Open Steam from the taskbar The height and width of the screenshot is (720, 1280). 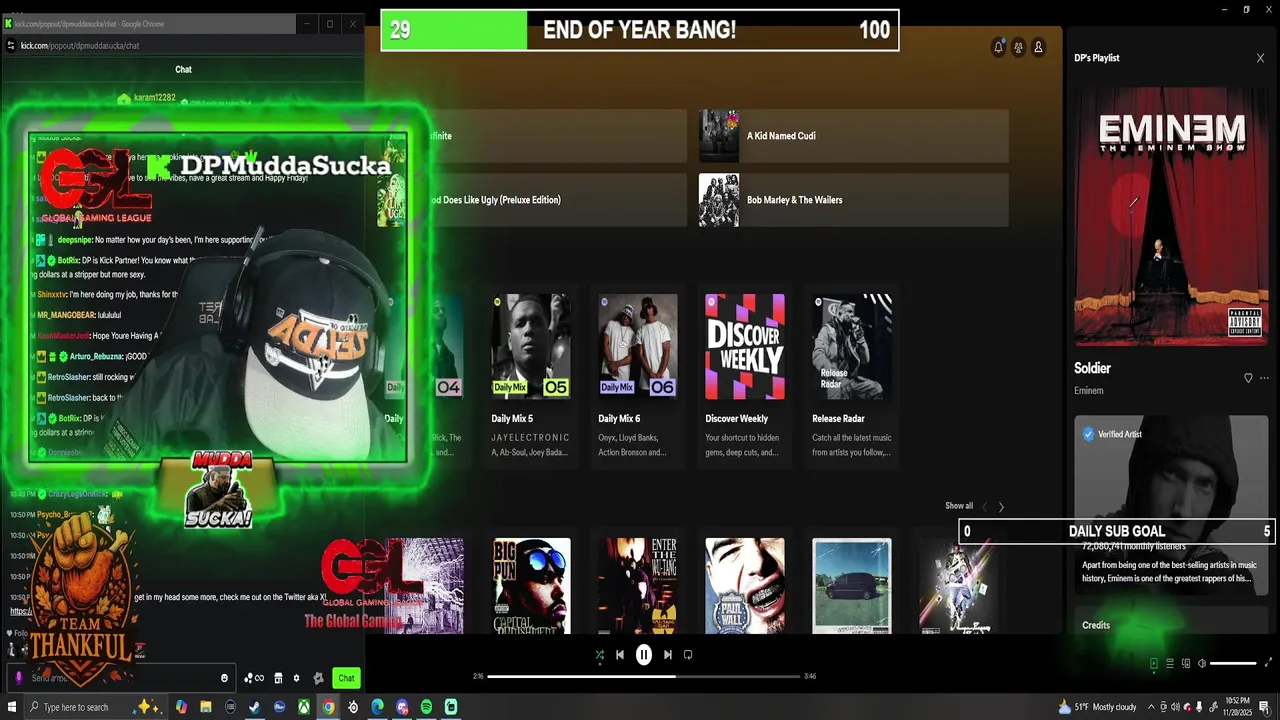coord(255,707)
